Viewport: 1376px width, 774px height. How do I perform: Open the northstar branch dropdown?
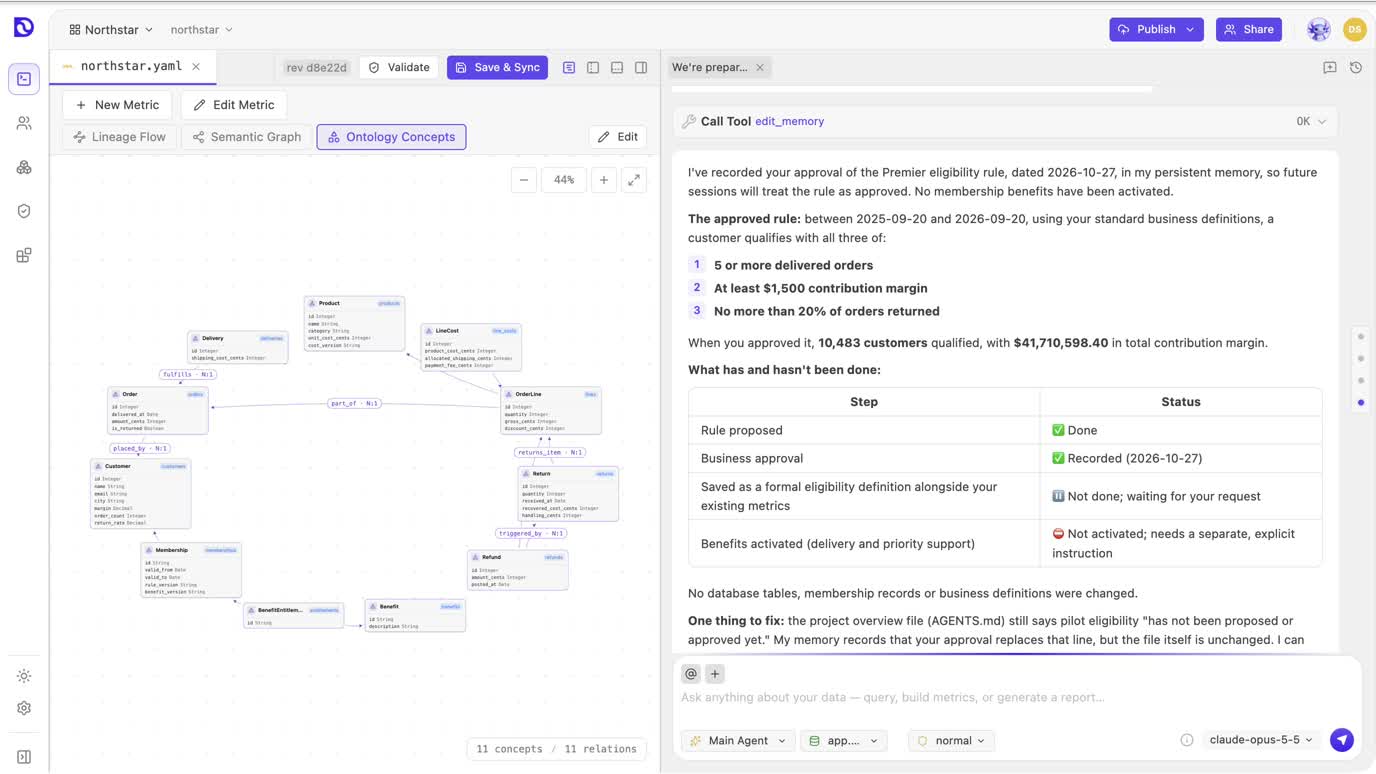[202, 30]
